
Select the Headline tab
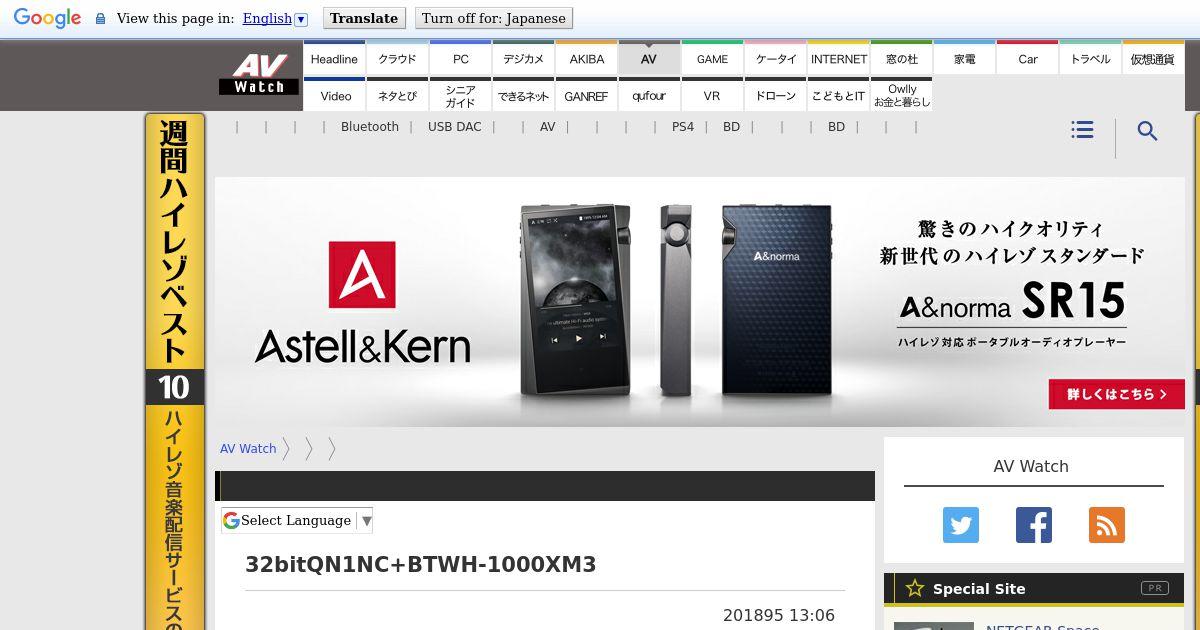pyautogui.click(x=334, y=59)
